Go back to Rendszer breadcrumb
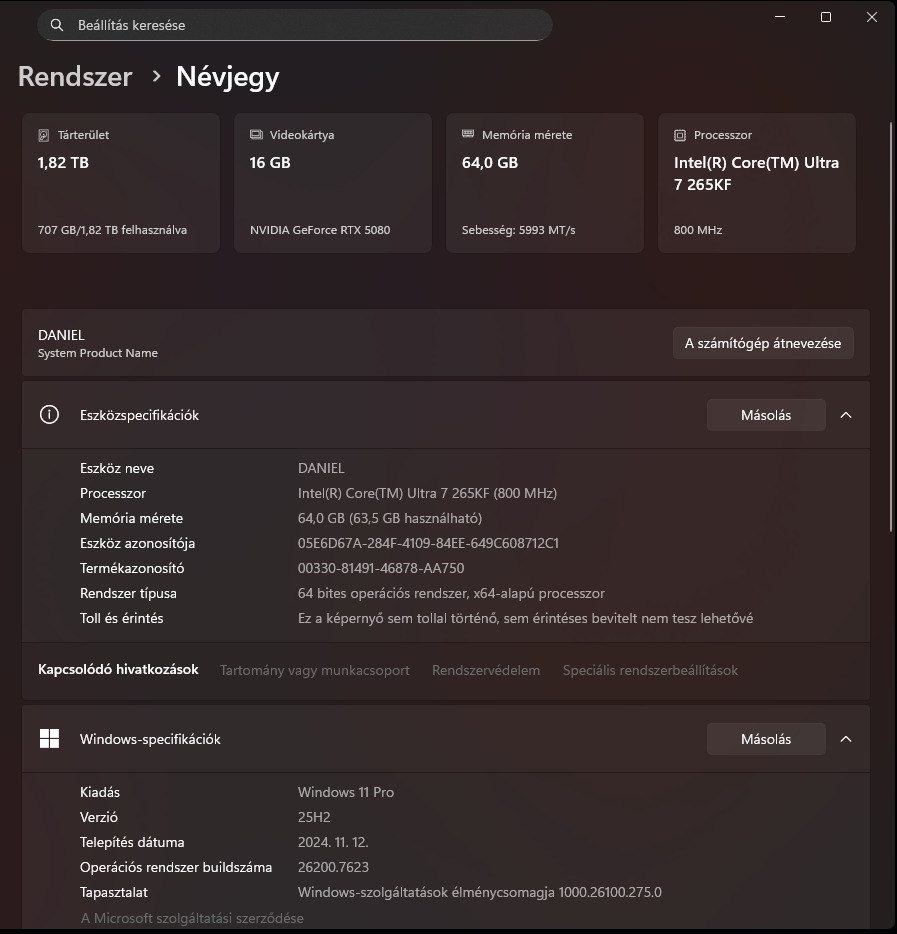This screenshot has height=934, width=897. [x=75, y=77]
